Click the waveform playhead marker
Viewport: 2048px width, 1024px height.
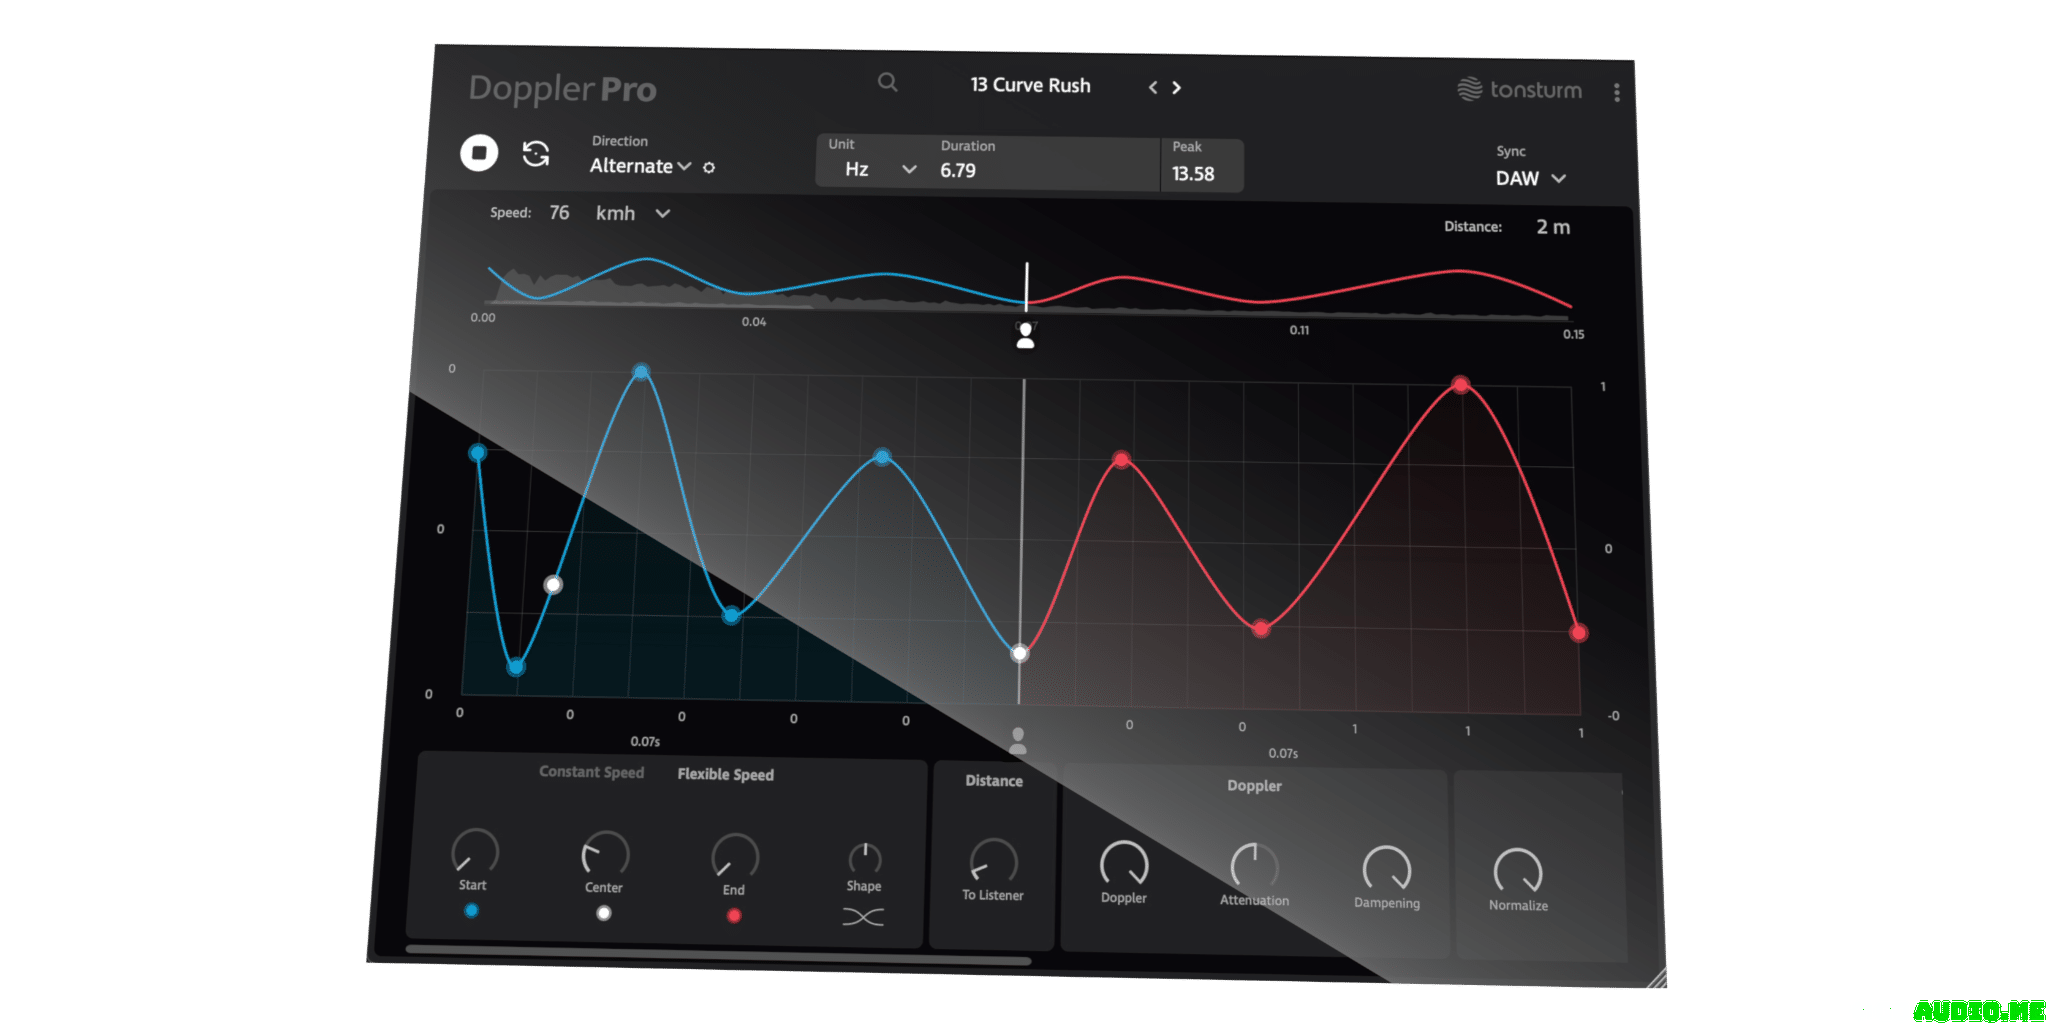pyautogui.click(x=1026, y=285)
